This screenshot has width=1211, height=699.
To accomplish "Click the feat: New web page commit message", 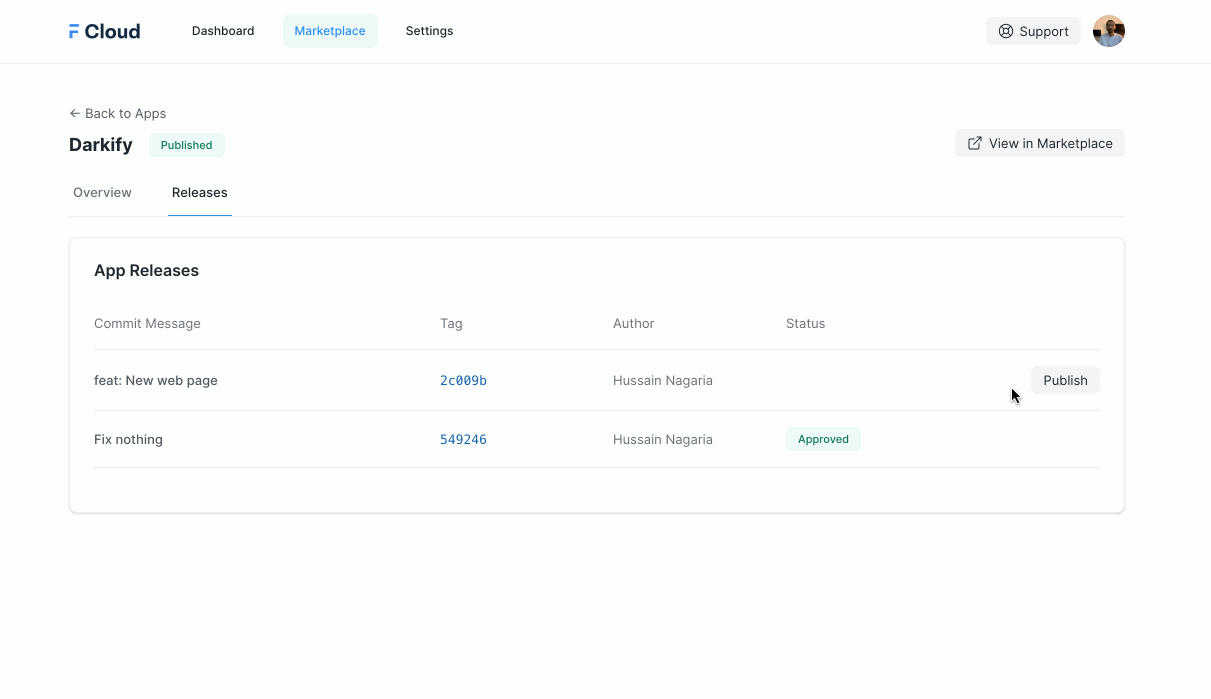I will (156, 380).
